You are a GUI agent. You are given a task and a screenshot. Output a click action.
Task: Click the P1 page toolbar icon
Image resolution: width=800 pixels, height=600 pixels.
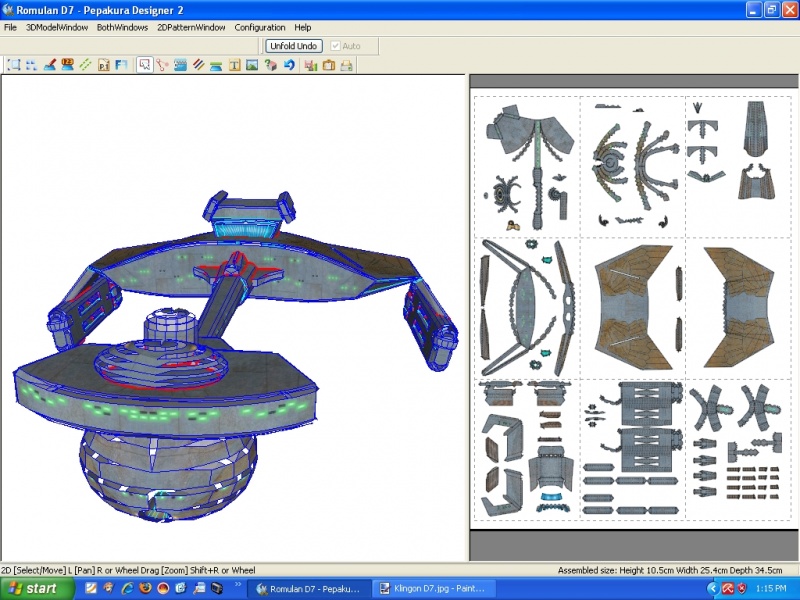pos(104,65)
